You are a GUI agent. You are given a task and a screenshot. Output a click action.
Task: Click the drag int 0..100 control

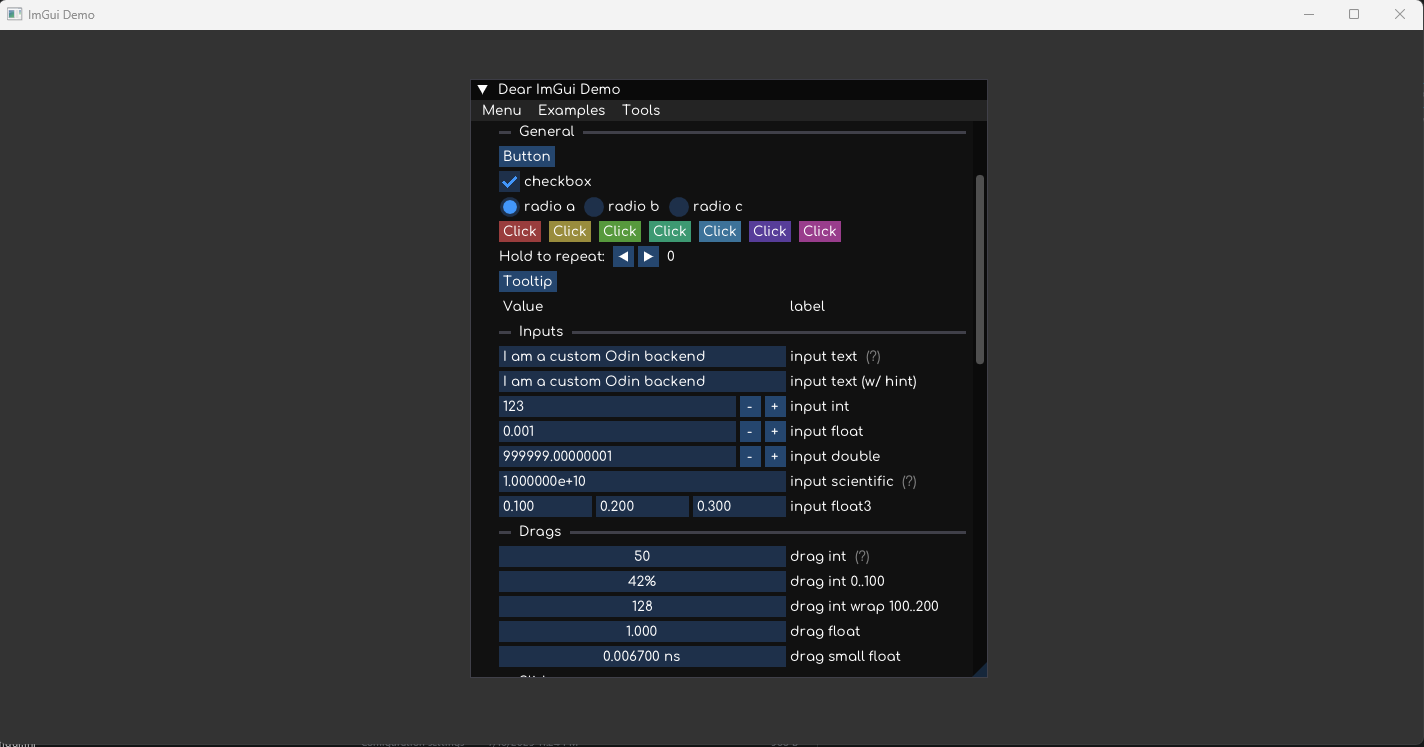coord(642,581)
